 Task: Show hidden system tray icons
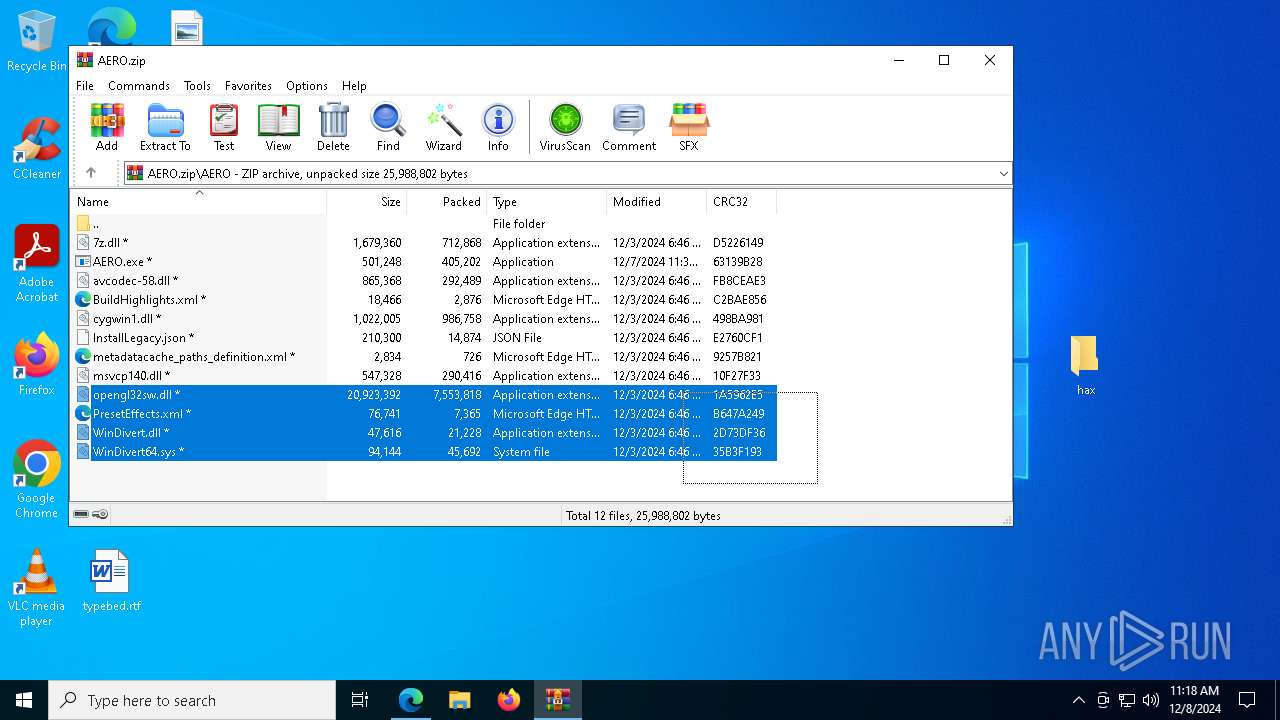(1078, 700)
